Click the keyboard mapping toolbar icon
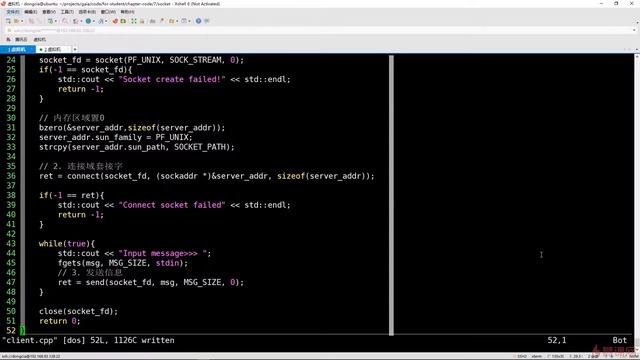640x360 pixels. tap(152, 21)
